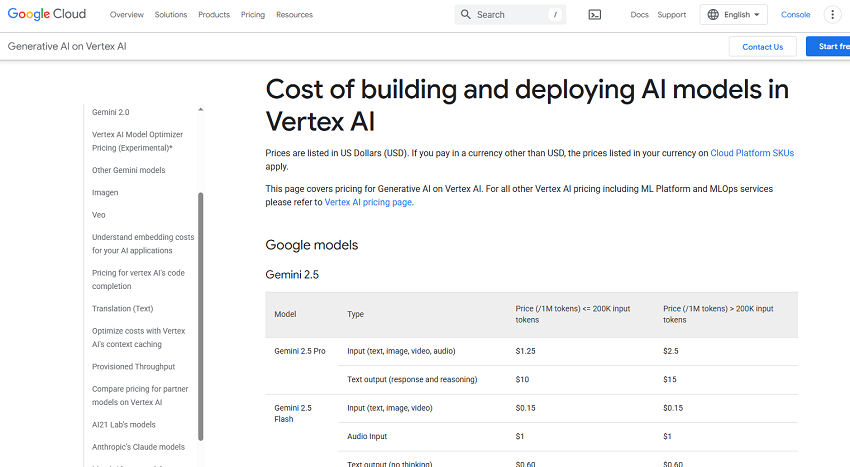Click the Text output (response and reasoning) cell

pyautogui.click(x=412, y=380)
